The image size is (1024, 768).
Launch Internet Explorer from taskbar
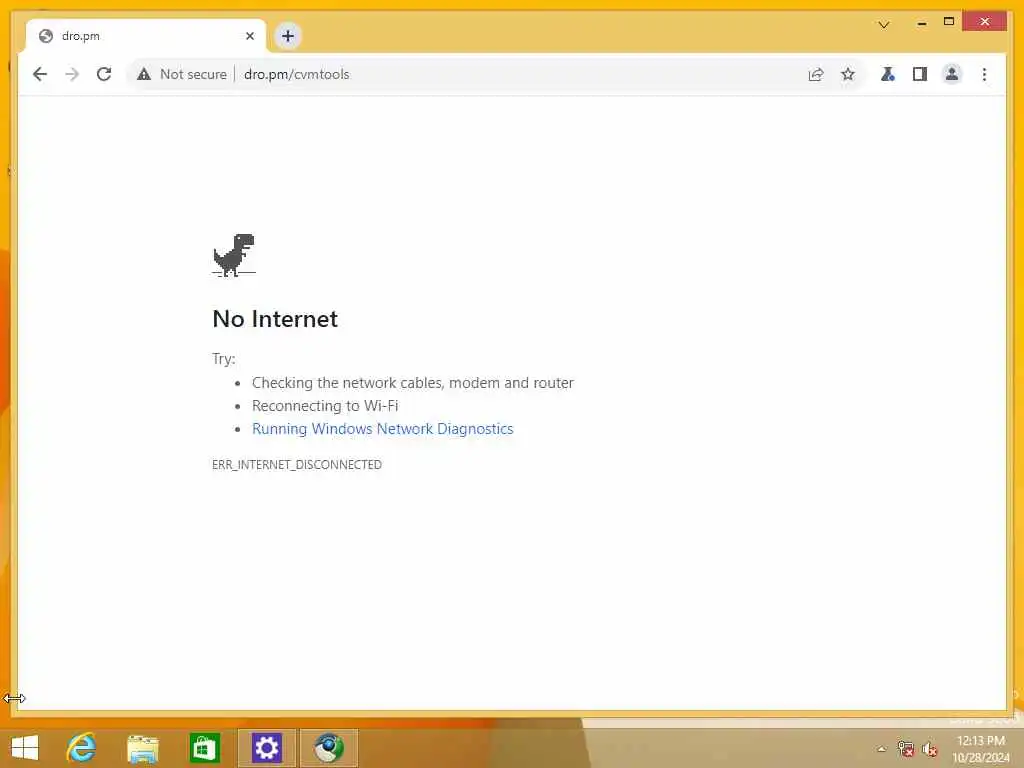[x=82, y=748]
